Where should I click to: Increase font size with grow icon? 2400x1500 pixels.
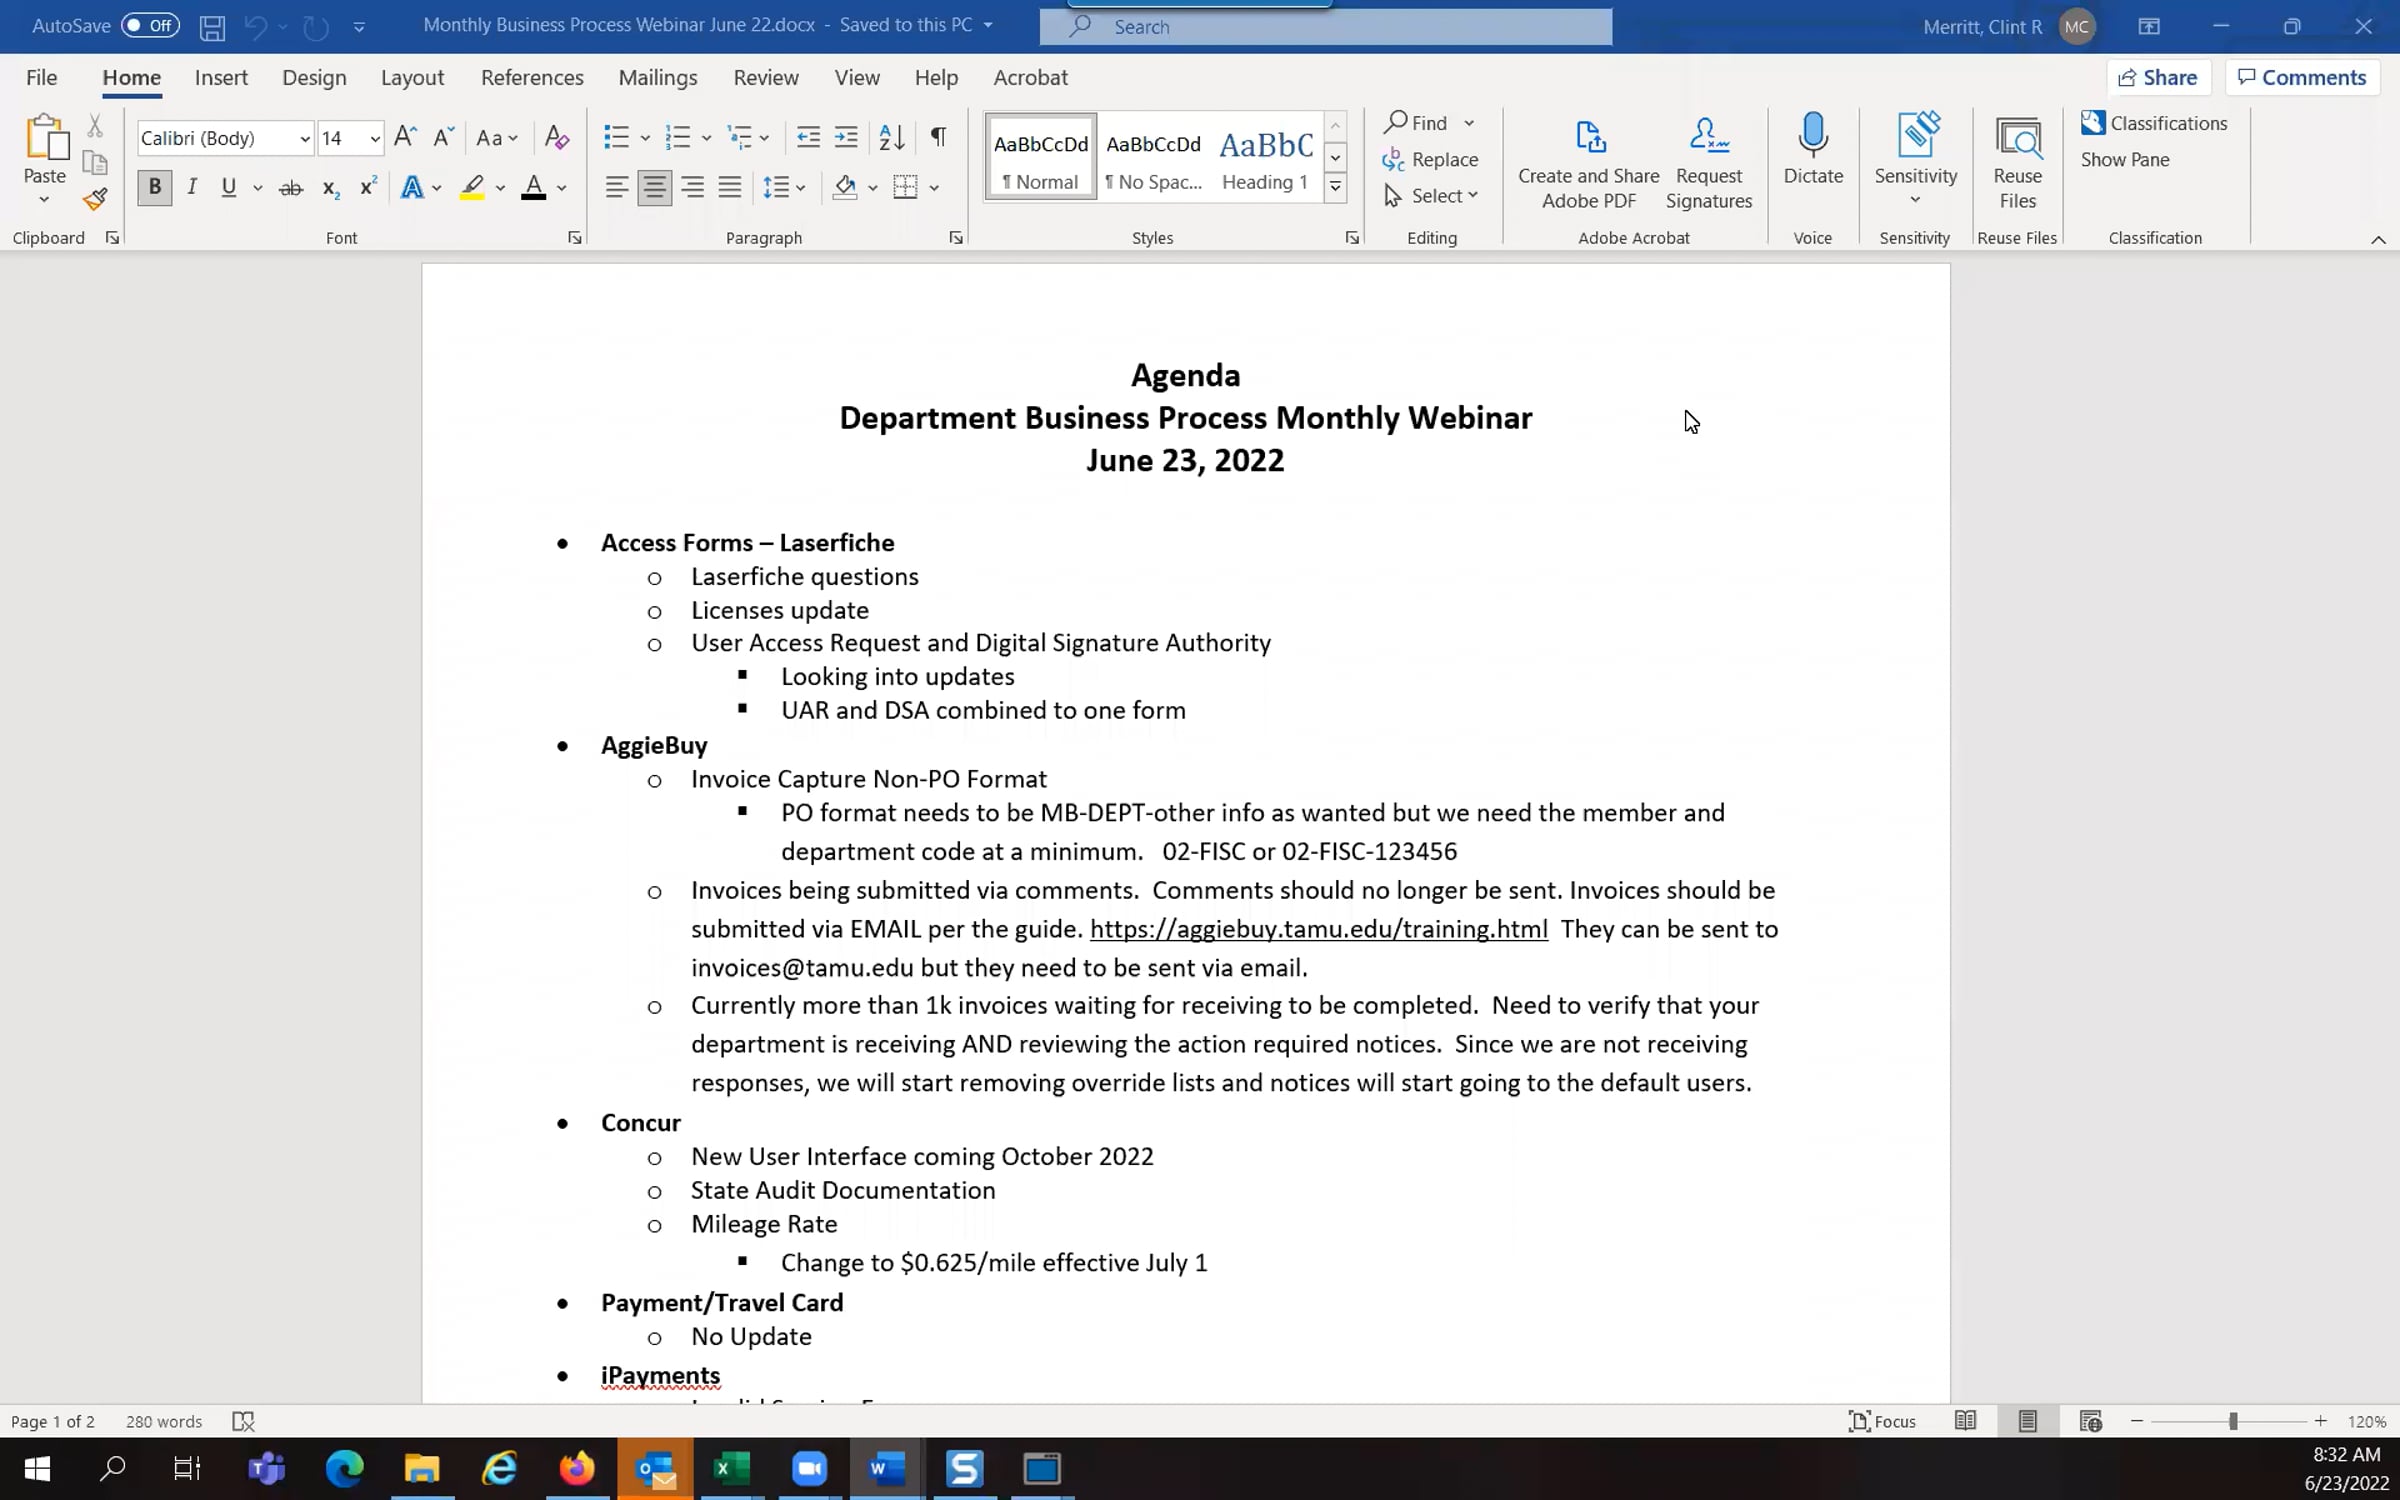click(x=405, y=137)
